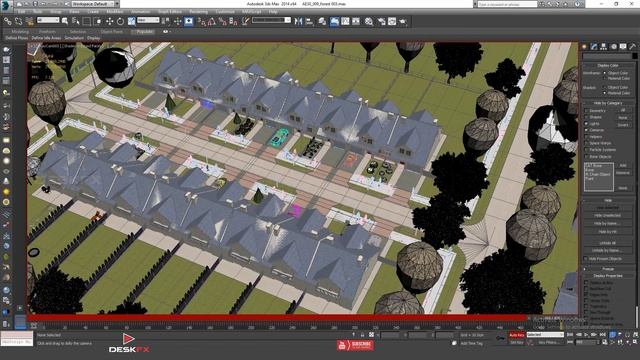Viewport: 640px width, 360px height.
Task: Select Wireframe Material Color radio button
Action: click(x=604, y=78)
